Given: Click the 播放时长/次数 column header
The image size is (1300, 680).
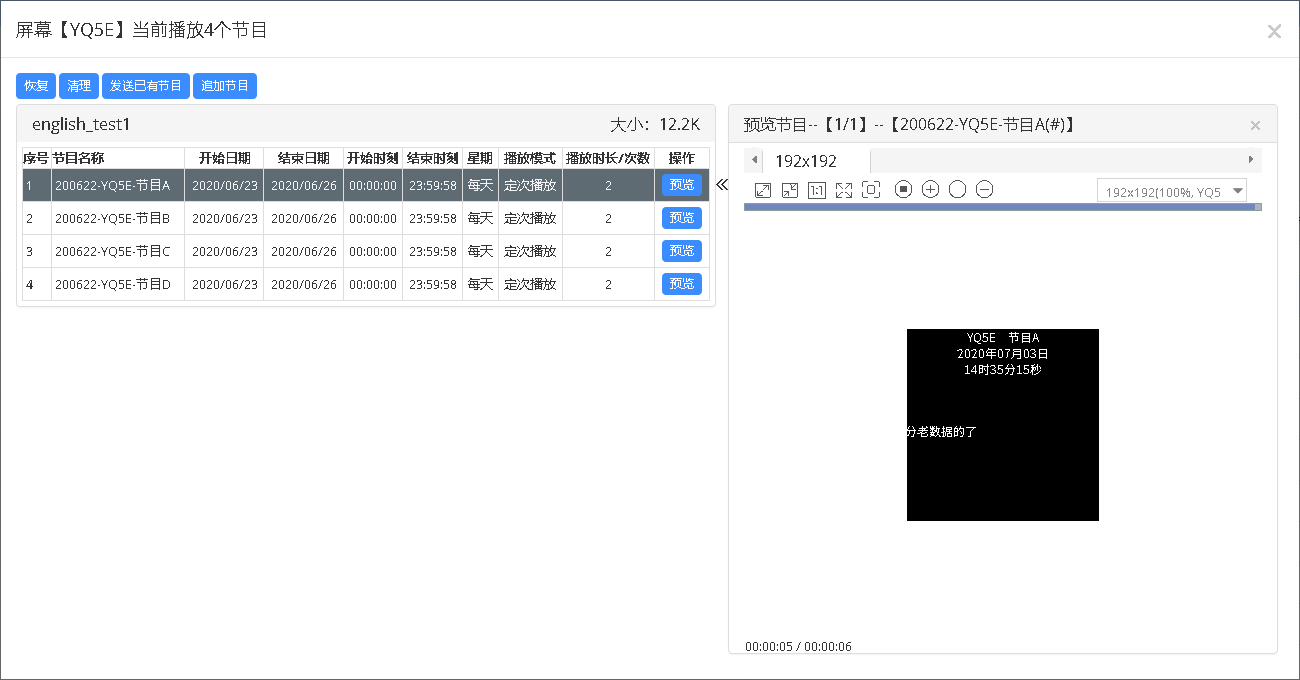Looking at the screenshot, I should click(608, 158).
